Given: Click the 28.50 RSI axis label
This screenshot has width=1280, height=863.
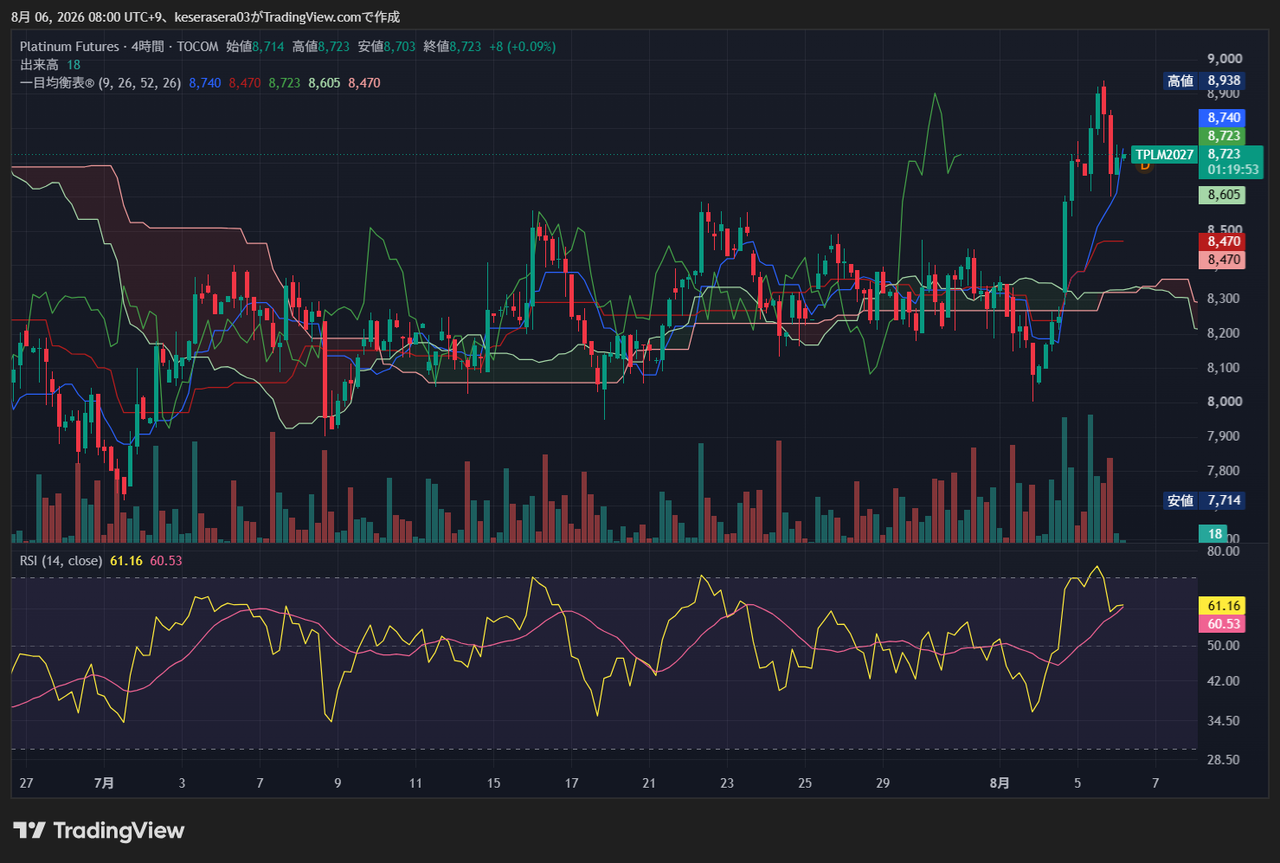Looking at the screenshot, I should point(1224,760).
